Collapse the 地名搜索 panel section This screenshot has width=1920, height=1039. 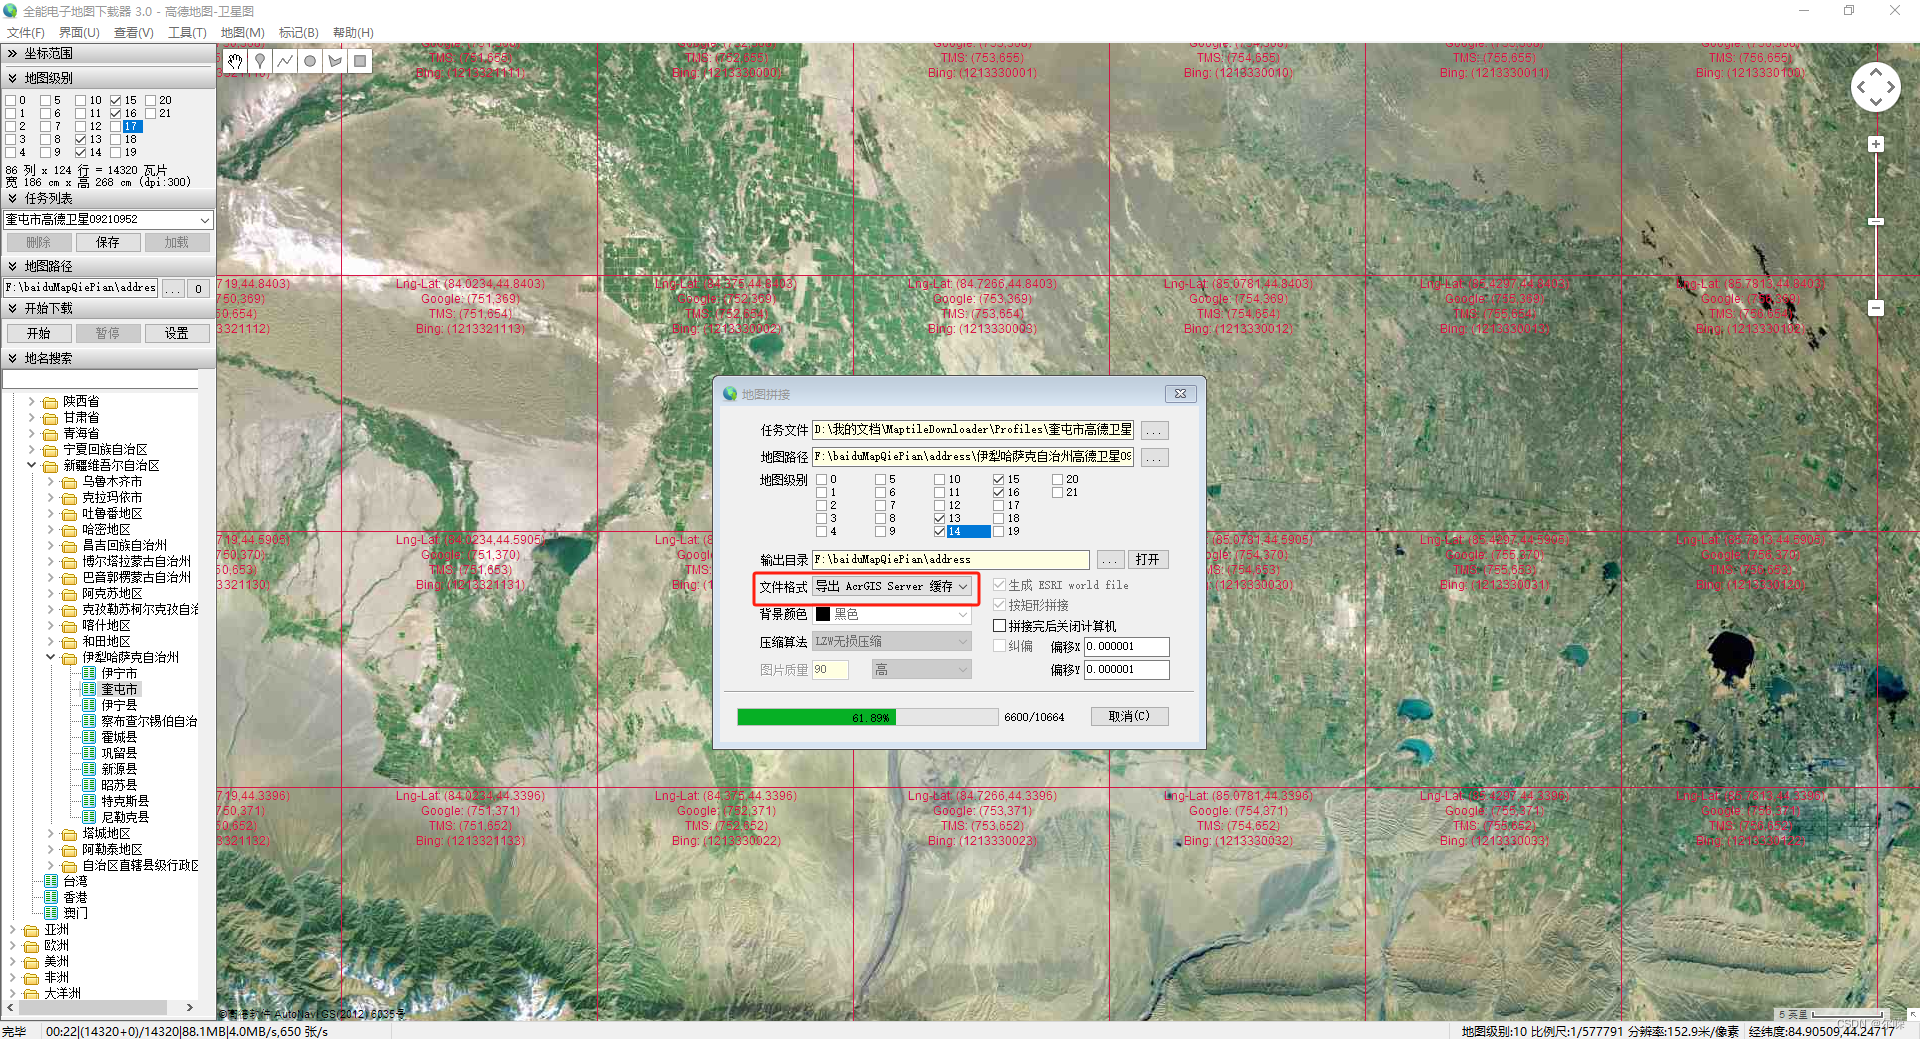tap(12, 358)
